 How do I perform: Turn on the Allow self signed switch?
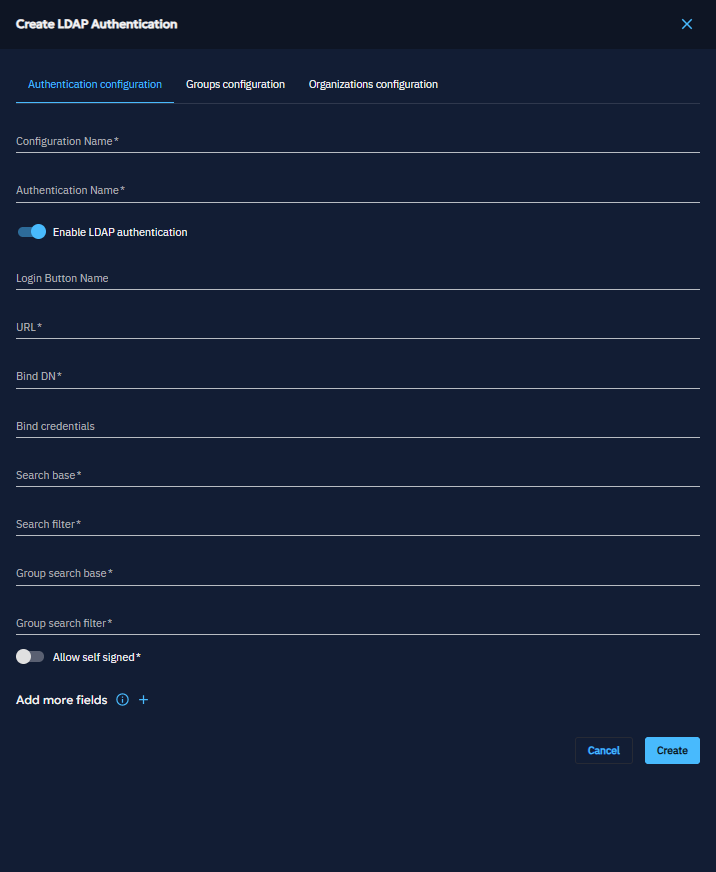[x=31, y=657]
